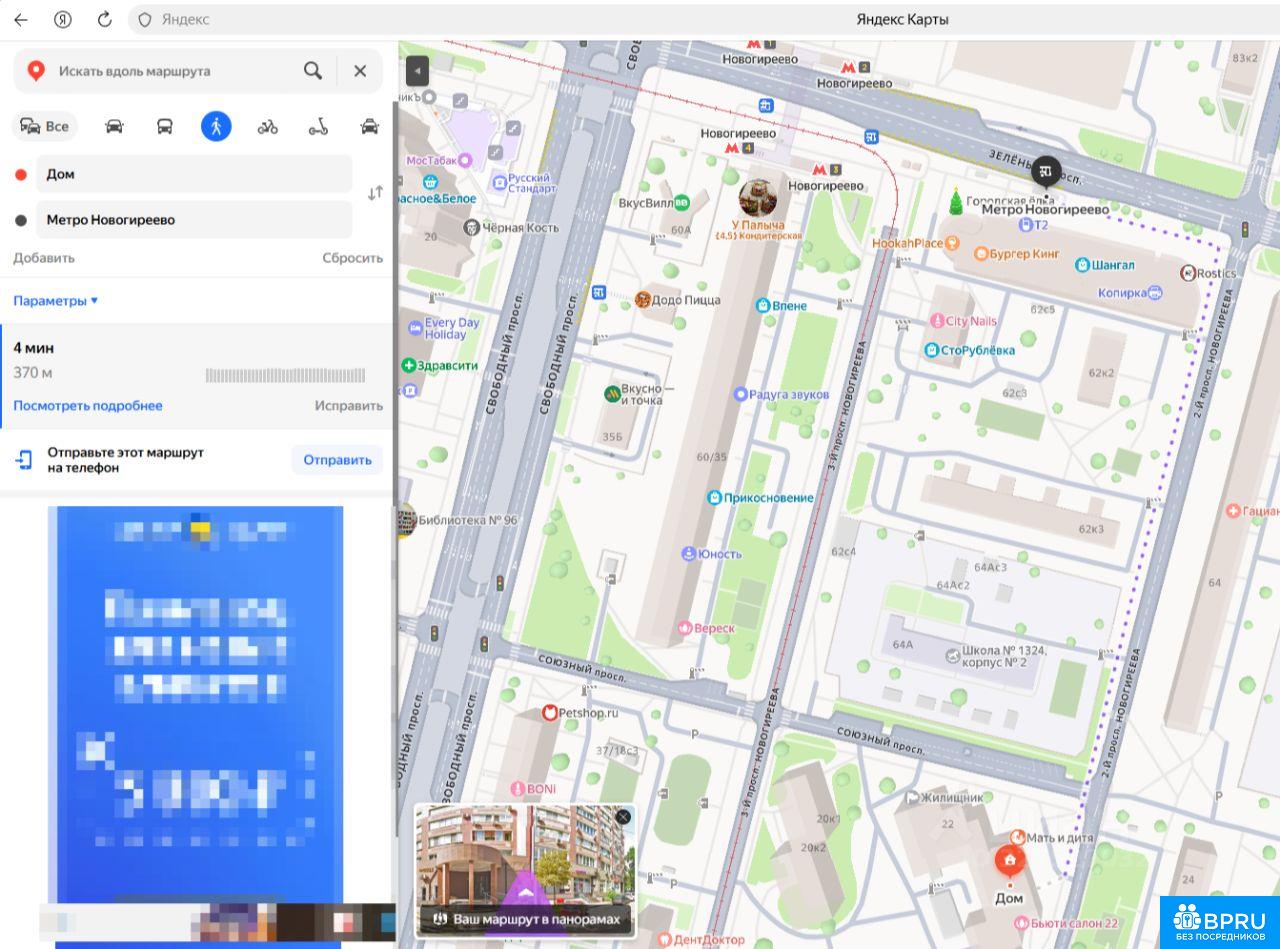The image size is (1280, 949).
Task: Click the black destination pin at Метро Новогиреево
Action: pos(1046,173)
